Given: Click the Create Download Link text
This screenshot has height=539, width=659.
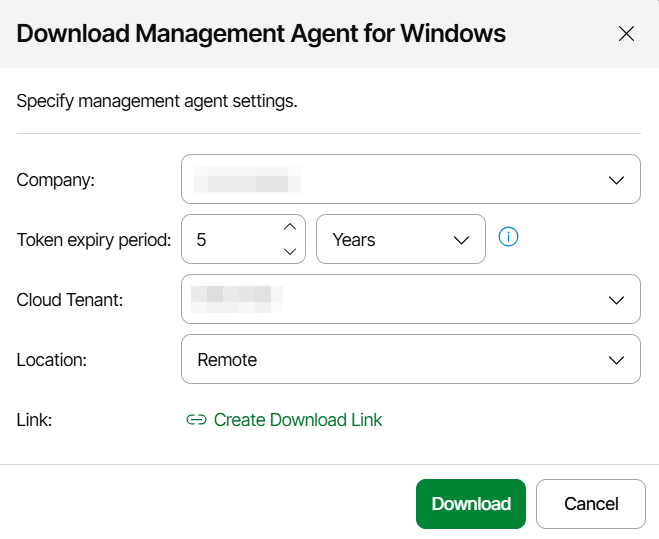Looking at the screenshot, I should (x=298, y=420).
